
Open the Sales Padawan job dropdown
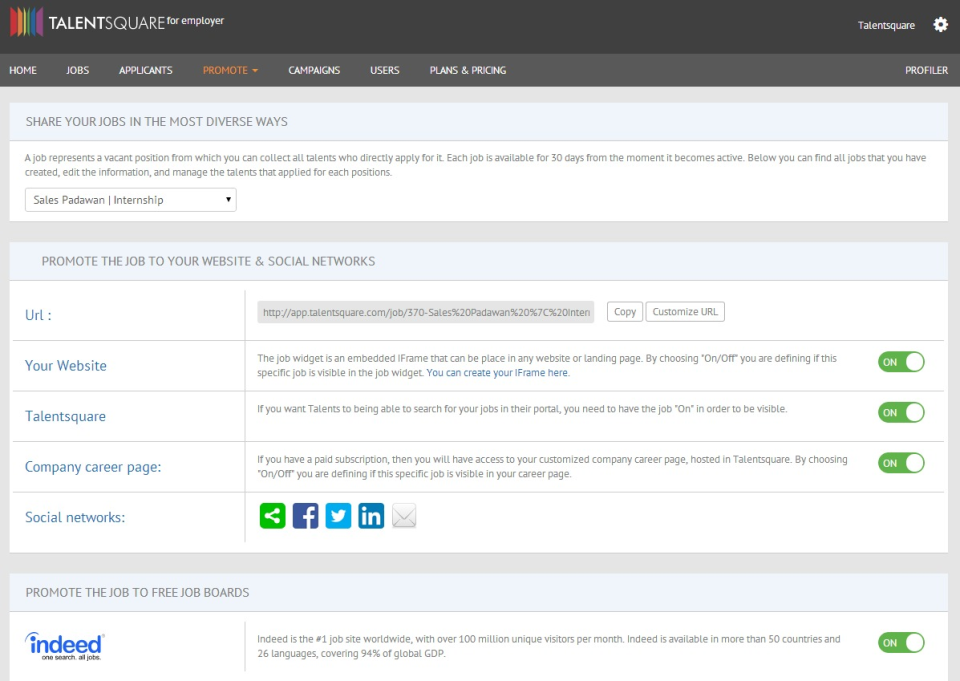(x=131, y=200)
